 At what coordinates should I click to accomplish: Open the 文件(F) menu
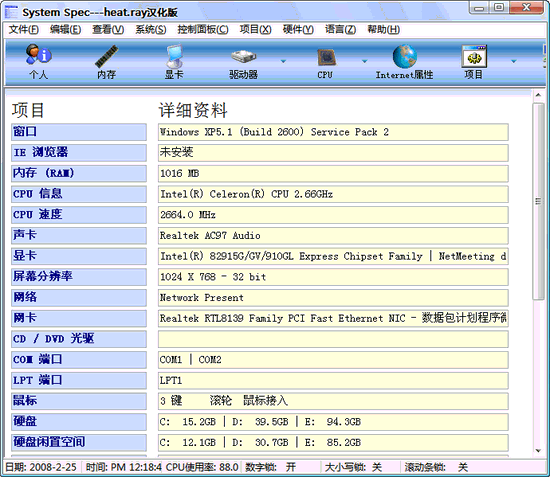(x=24, y=29)
